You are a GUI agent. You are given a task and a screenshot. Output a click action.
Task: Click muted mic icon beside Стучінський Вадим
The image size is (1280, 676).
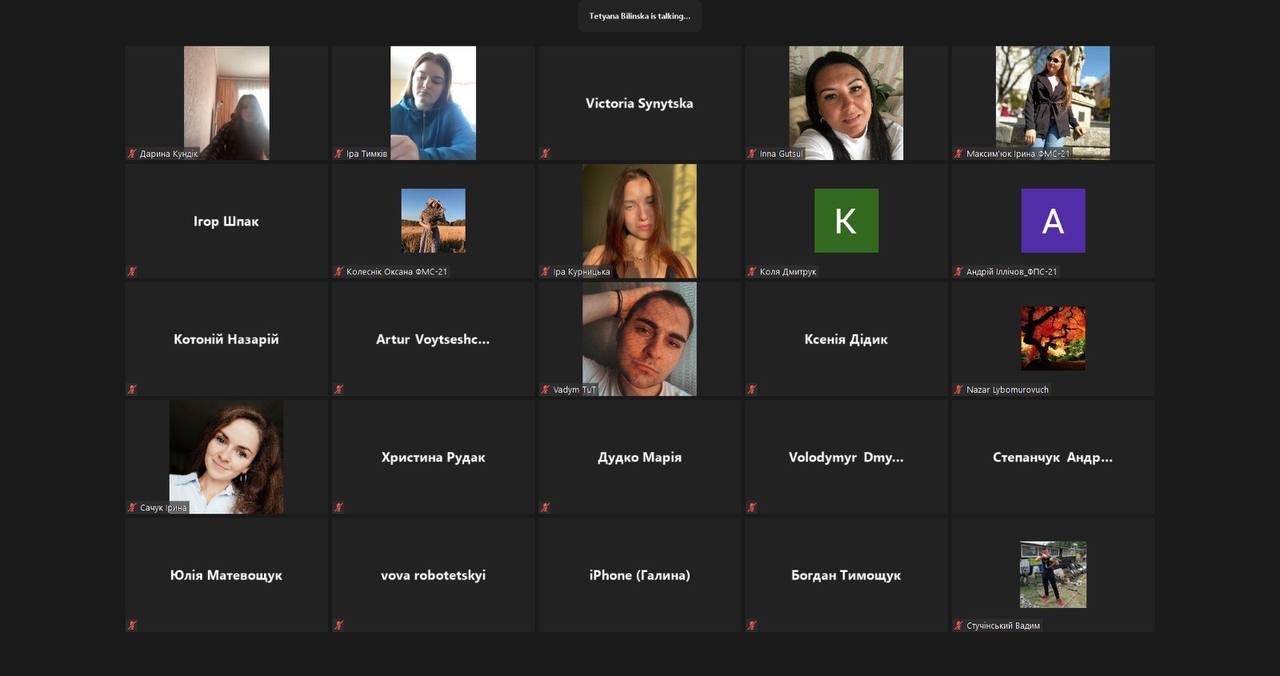tap(959, 625)
